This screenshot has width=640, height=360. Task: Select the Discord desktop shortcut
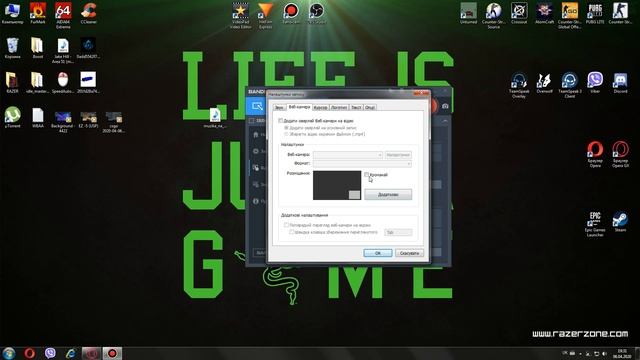620,82
